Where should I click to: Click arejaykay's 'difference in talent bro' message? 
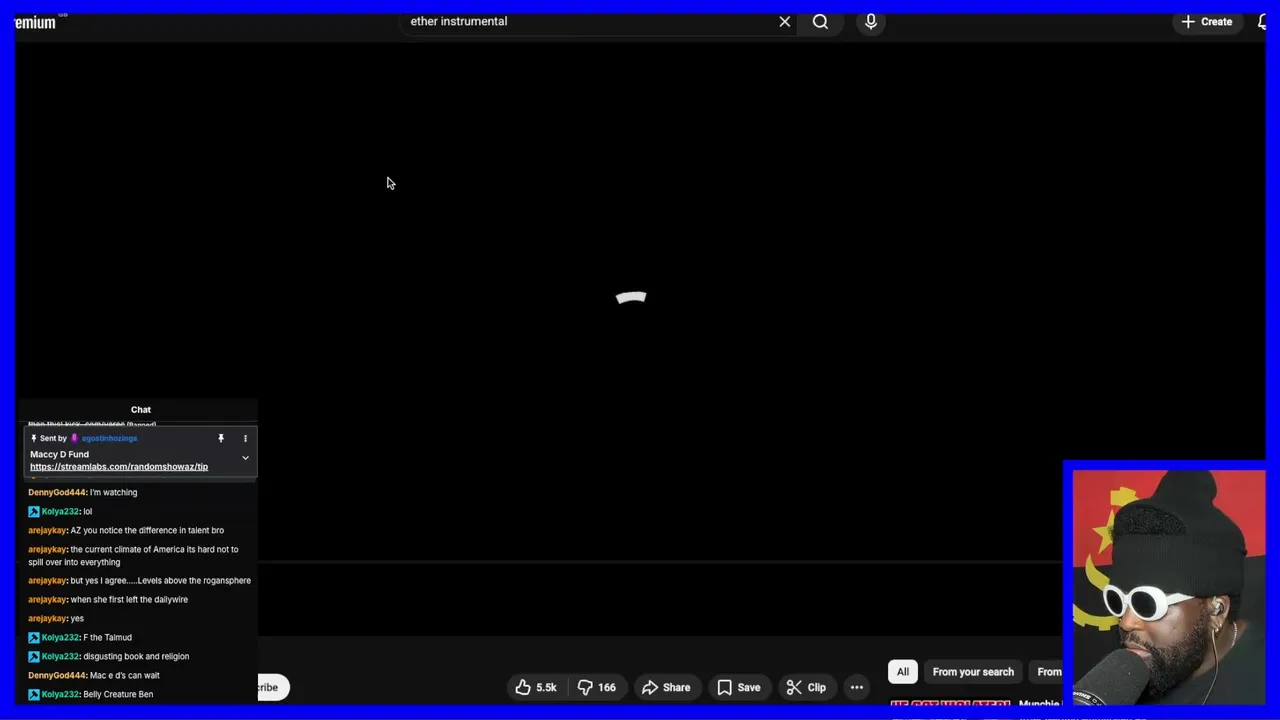coord(126,530)
